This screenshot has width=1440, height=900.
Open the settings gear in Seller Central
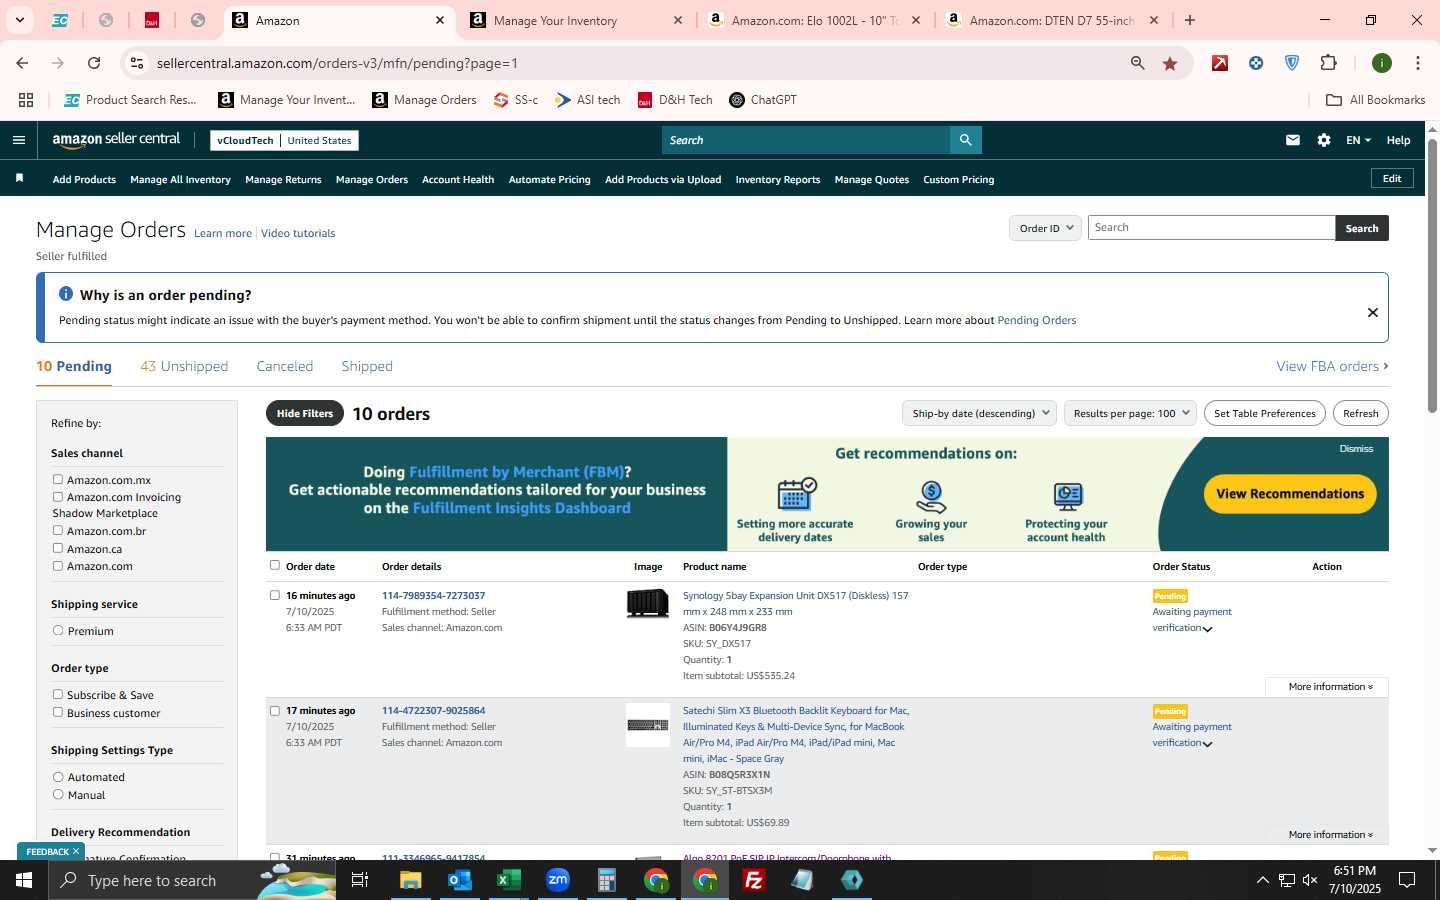(1324, 140)
